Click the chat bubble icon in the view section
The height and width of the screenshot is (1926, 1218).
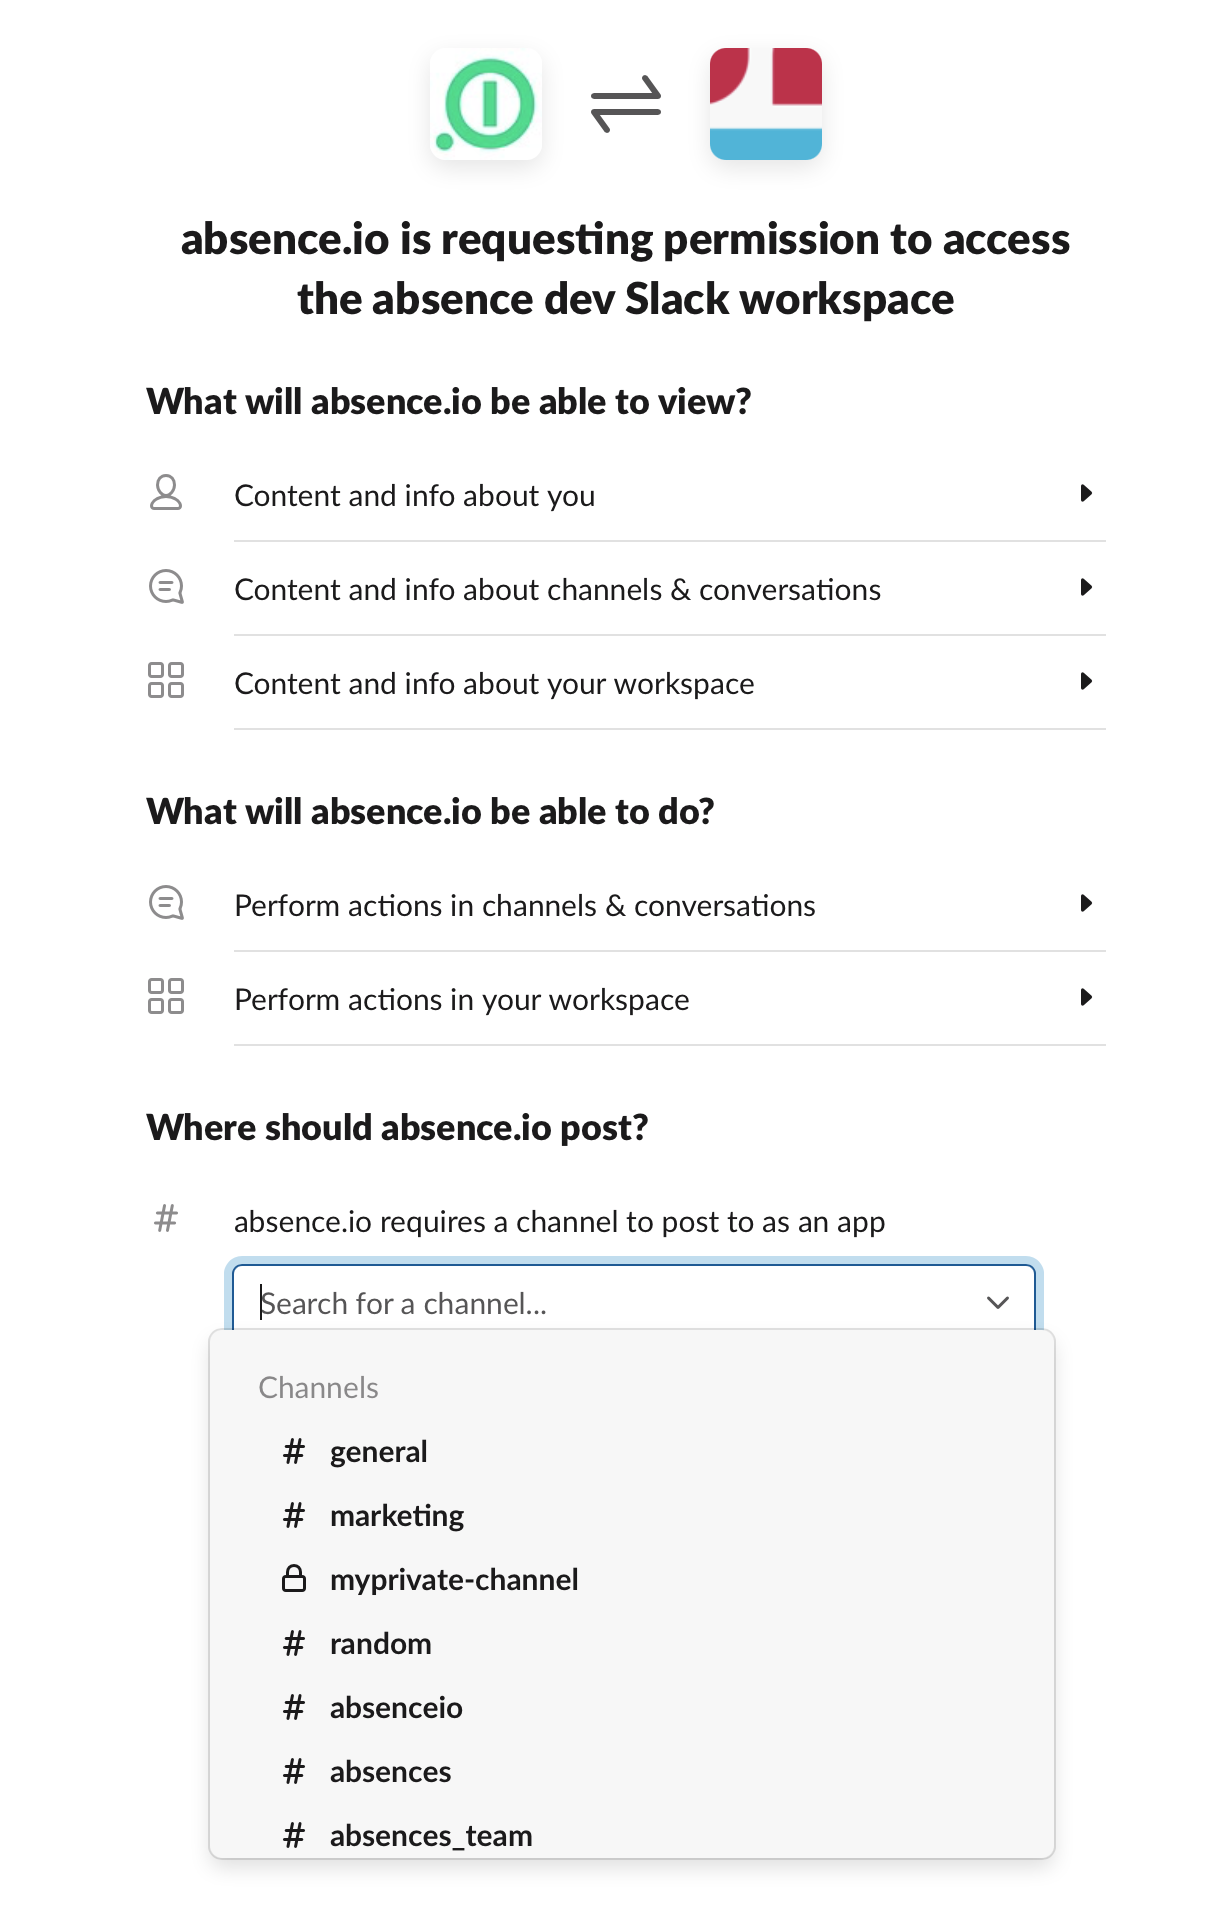click(x=166, y=587)
